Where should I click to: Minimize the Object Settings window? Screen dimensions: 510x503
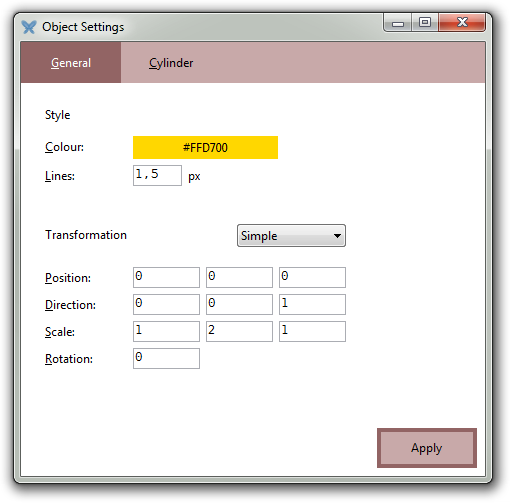point(398,23)
